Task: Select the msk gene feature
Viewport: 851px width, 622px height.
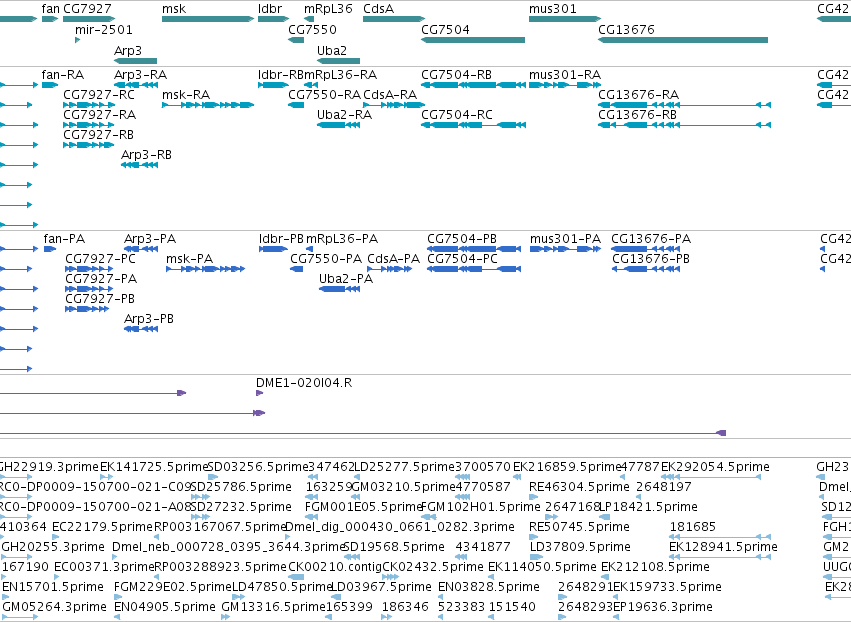Action: [x=208, y=19]
